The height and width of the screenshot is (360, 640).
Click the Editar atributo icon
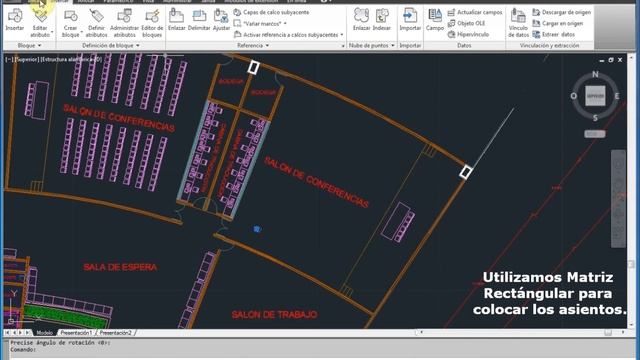(40, 16)
